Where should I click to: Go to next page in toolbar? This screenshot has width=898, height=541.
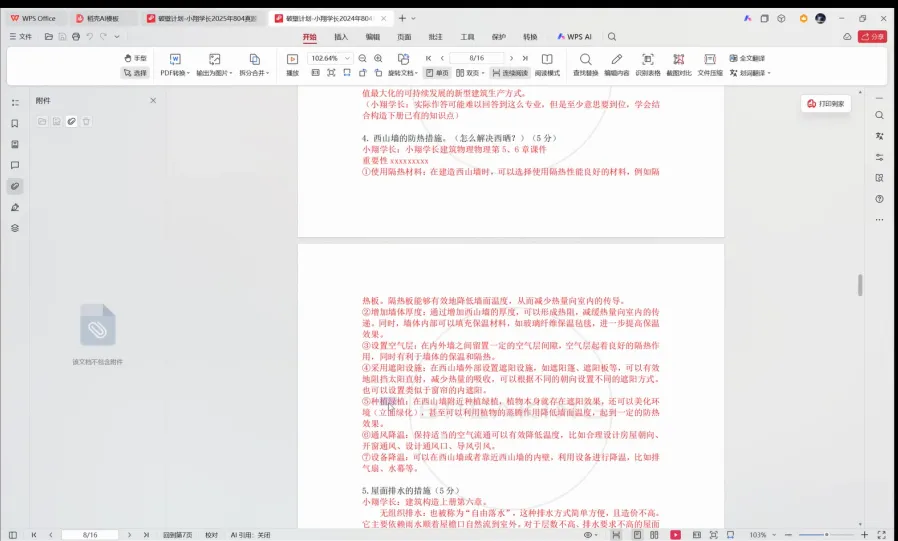point(511,58)
